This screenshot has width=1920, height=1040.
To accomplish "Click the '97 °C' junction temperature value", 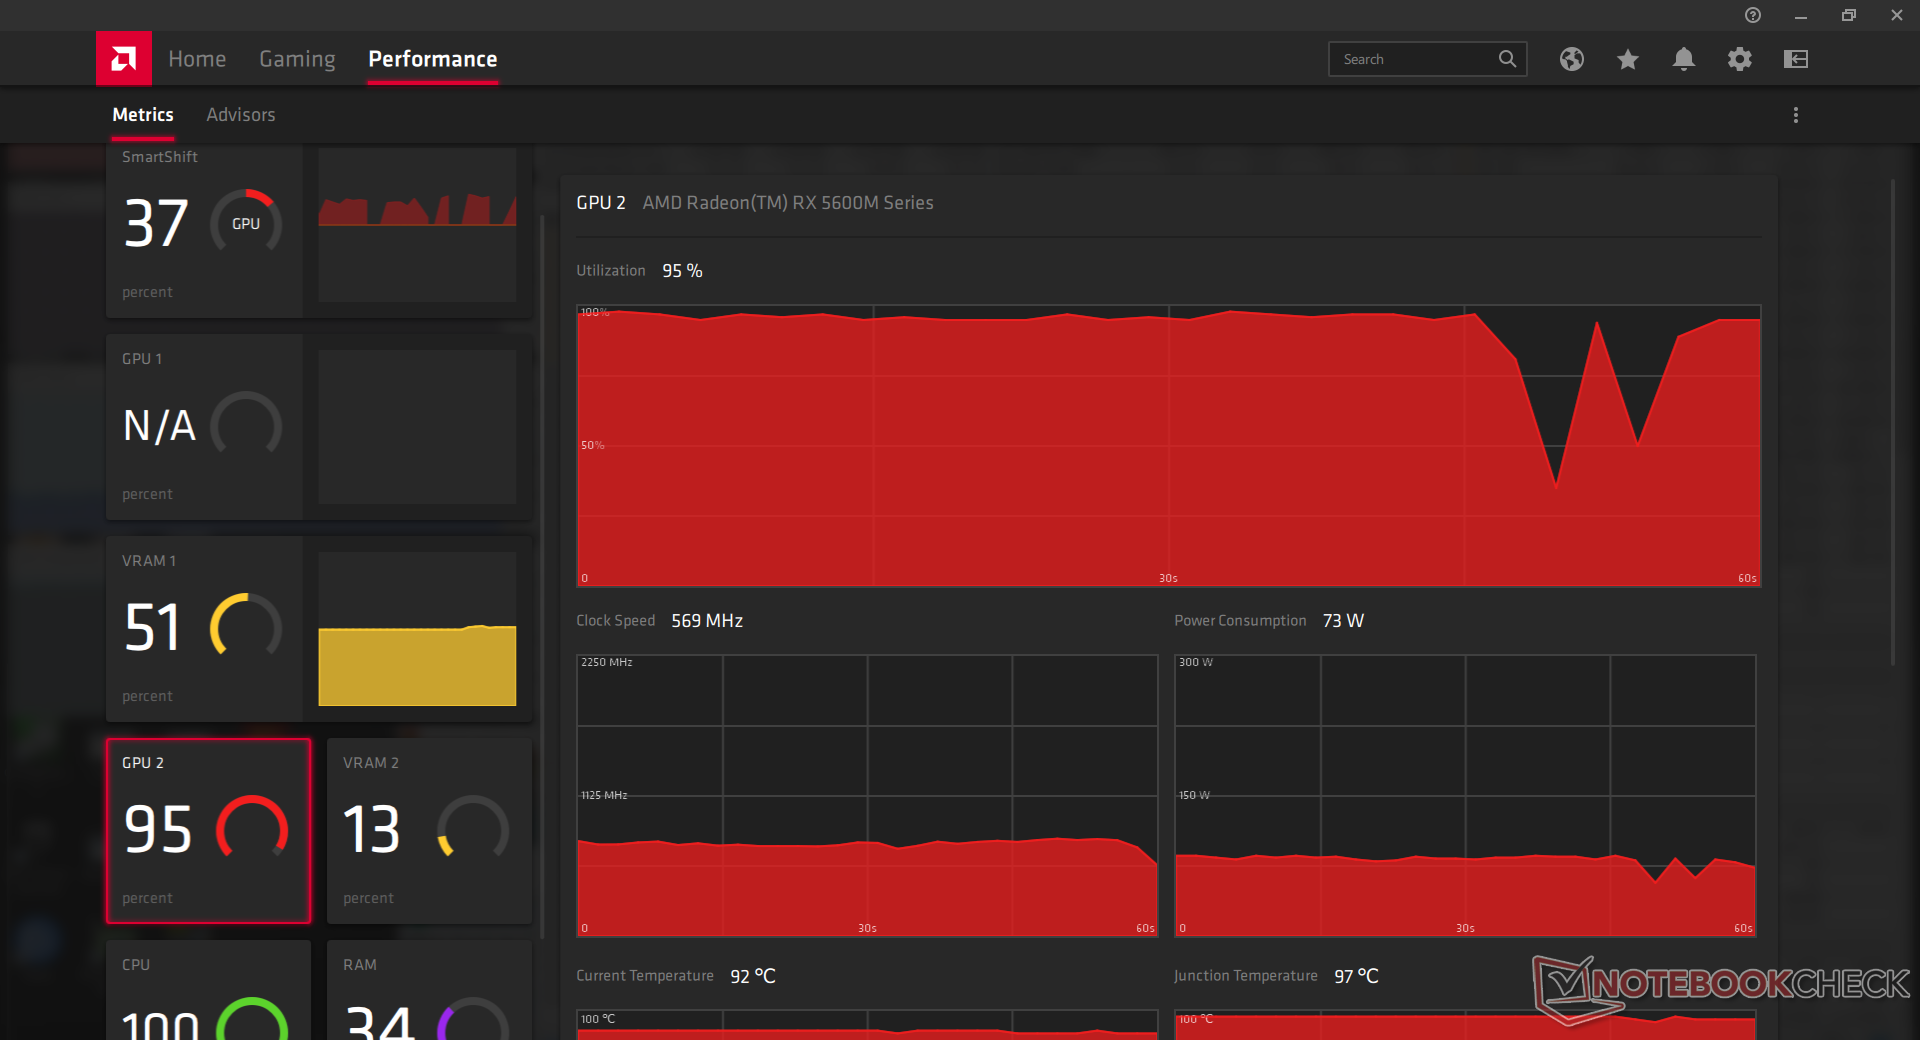I will pyautogui.click(x=1356, y=976).
